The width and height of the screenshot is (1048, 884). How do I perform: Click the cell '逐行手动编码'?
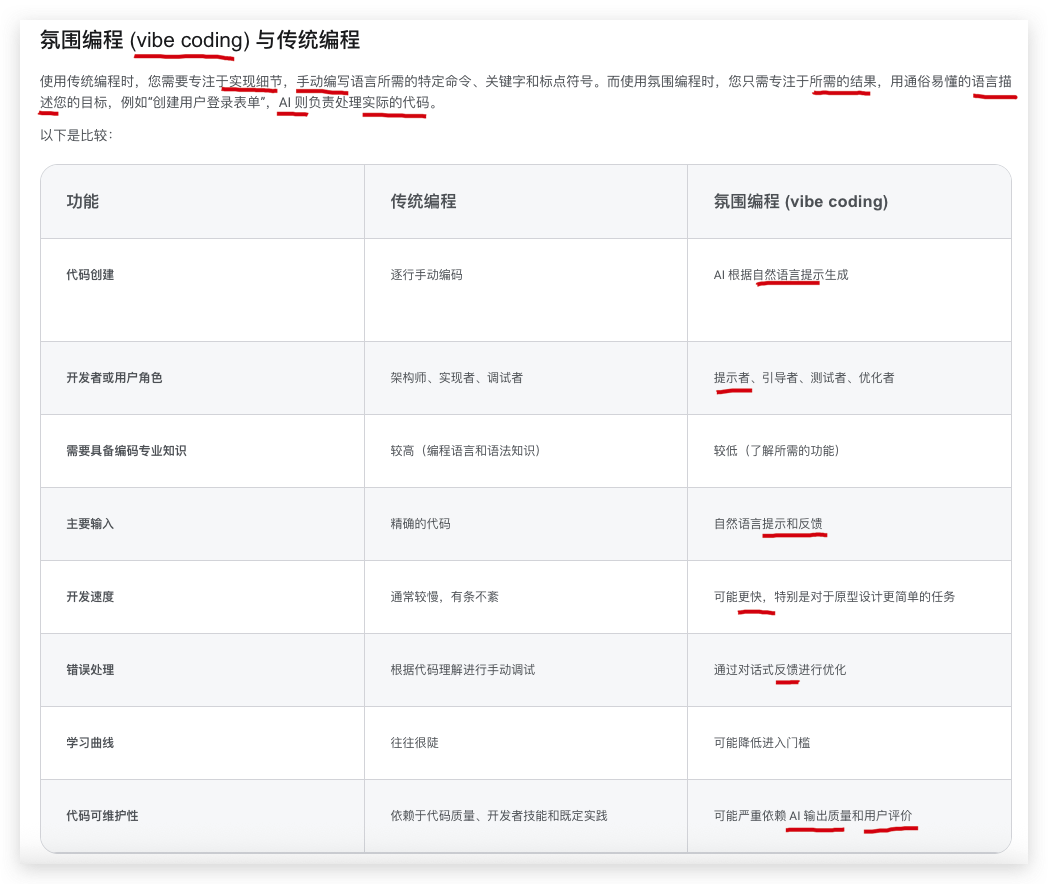pos(426,275)
